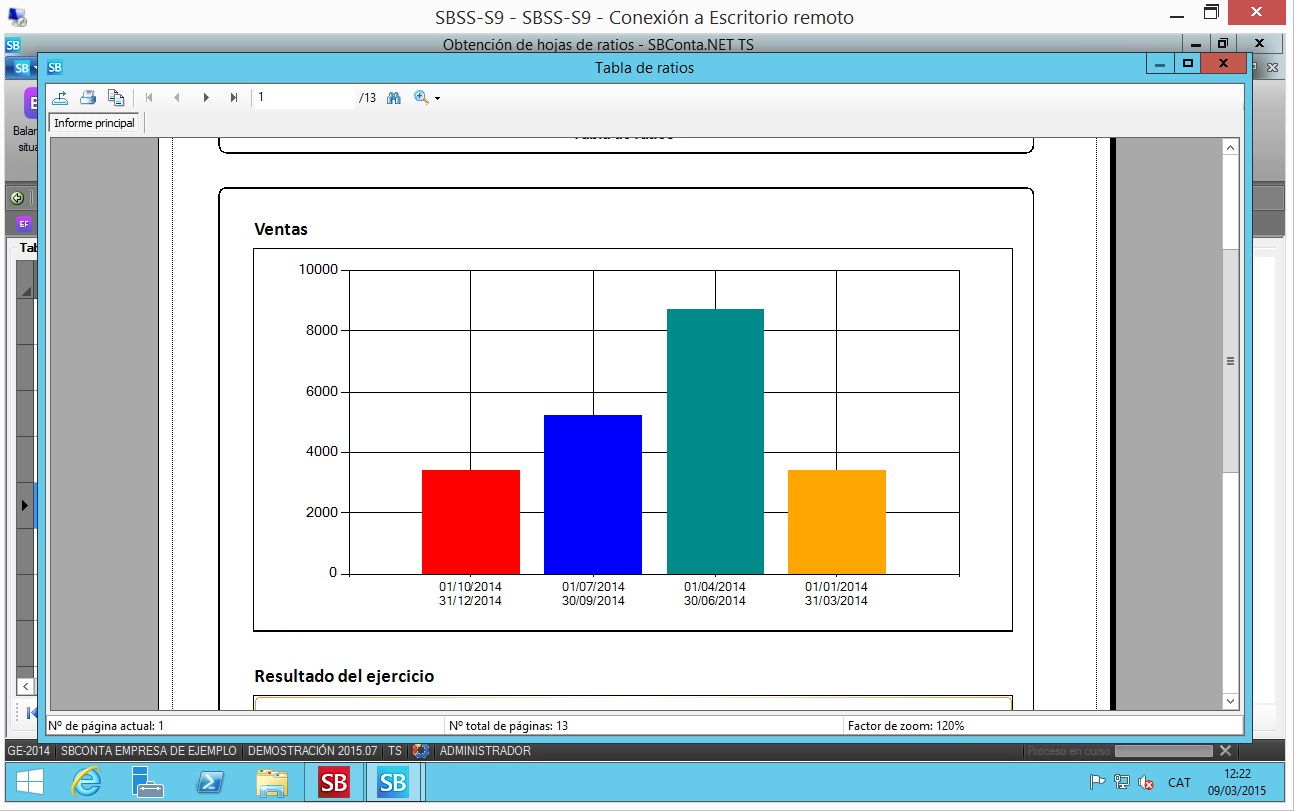Jump to the last report page
This screenshot has width=1294, height=811.
tap(234, 98)
